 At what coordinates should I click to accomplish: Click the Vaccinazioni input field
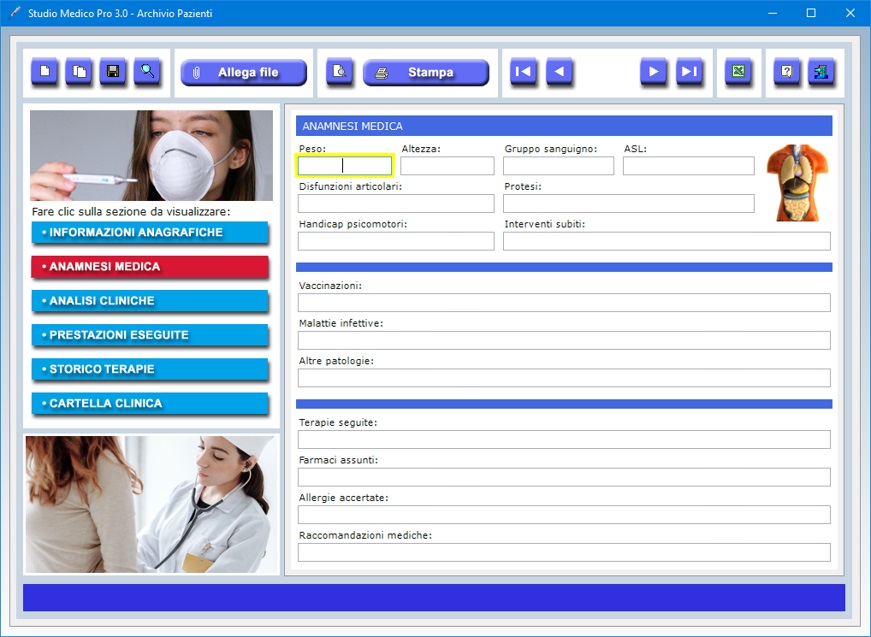564,303
